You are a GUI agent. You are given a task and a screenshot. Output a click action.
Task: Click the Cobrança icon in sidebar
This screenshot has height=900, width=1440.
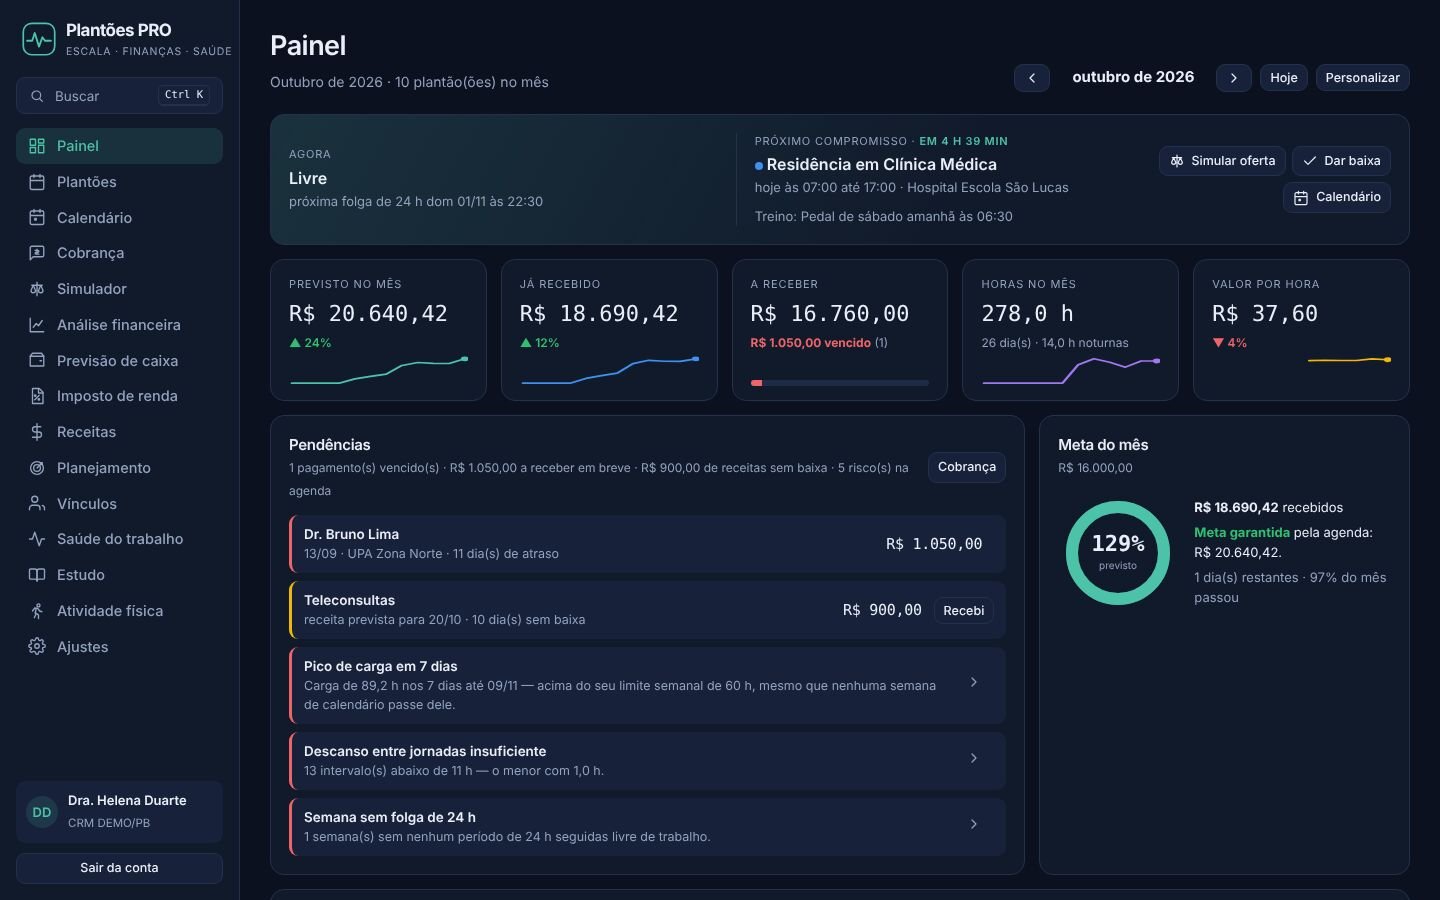[x=37, y=253]
